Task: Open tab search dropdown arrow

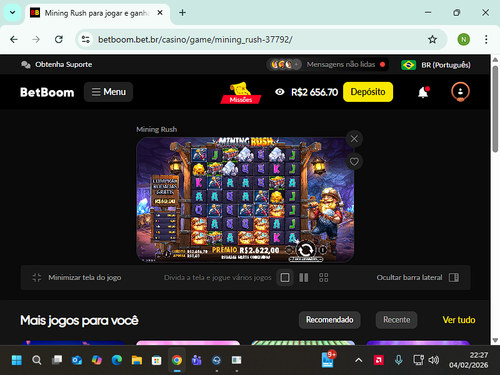Action: 13,13
